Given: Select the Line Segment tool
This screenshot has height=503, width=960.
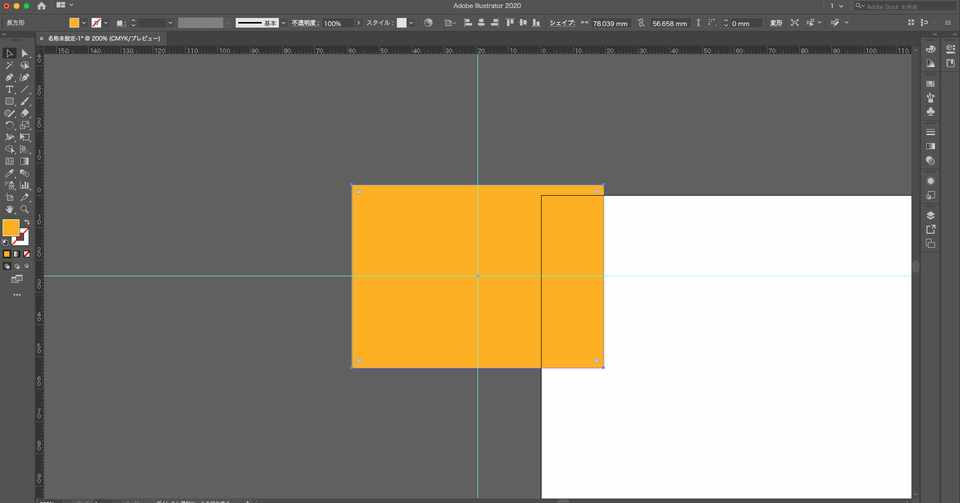Looking at the screenshot, I should tap(24, 89).
